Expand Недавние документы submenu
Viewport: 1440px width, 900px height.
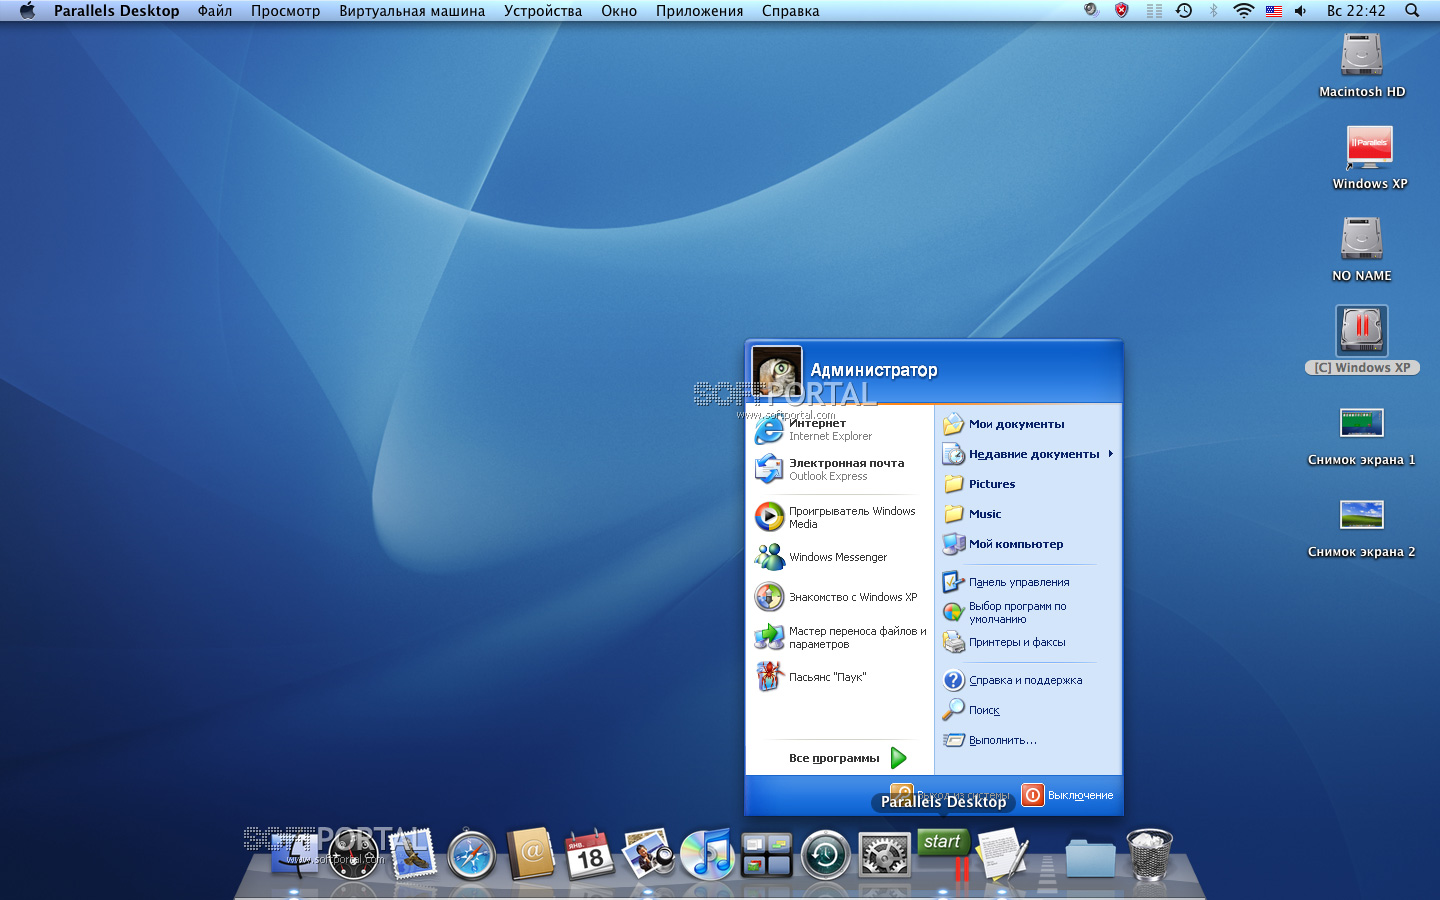pyautogui.click(x=1028, y=454)
